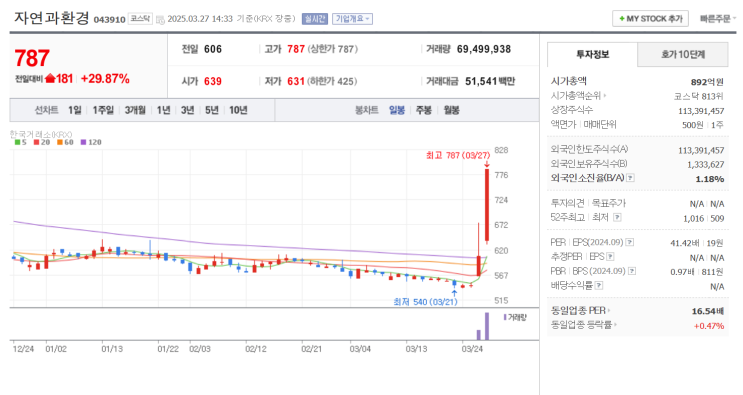Click the help icon beside 52주최고 최저
The height and width of the screenshot is (395, 743).
click(617, 217)
